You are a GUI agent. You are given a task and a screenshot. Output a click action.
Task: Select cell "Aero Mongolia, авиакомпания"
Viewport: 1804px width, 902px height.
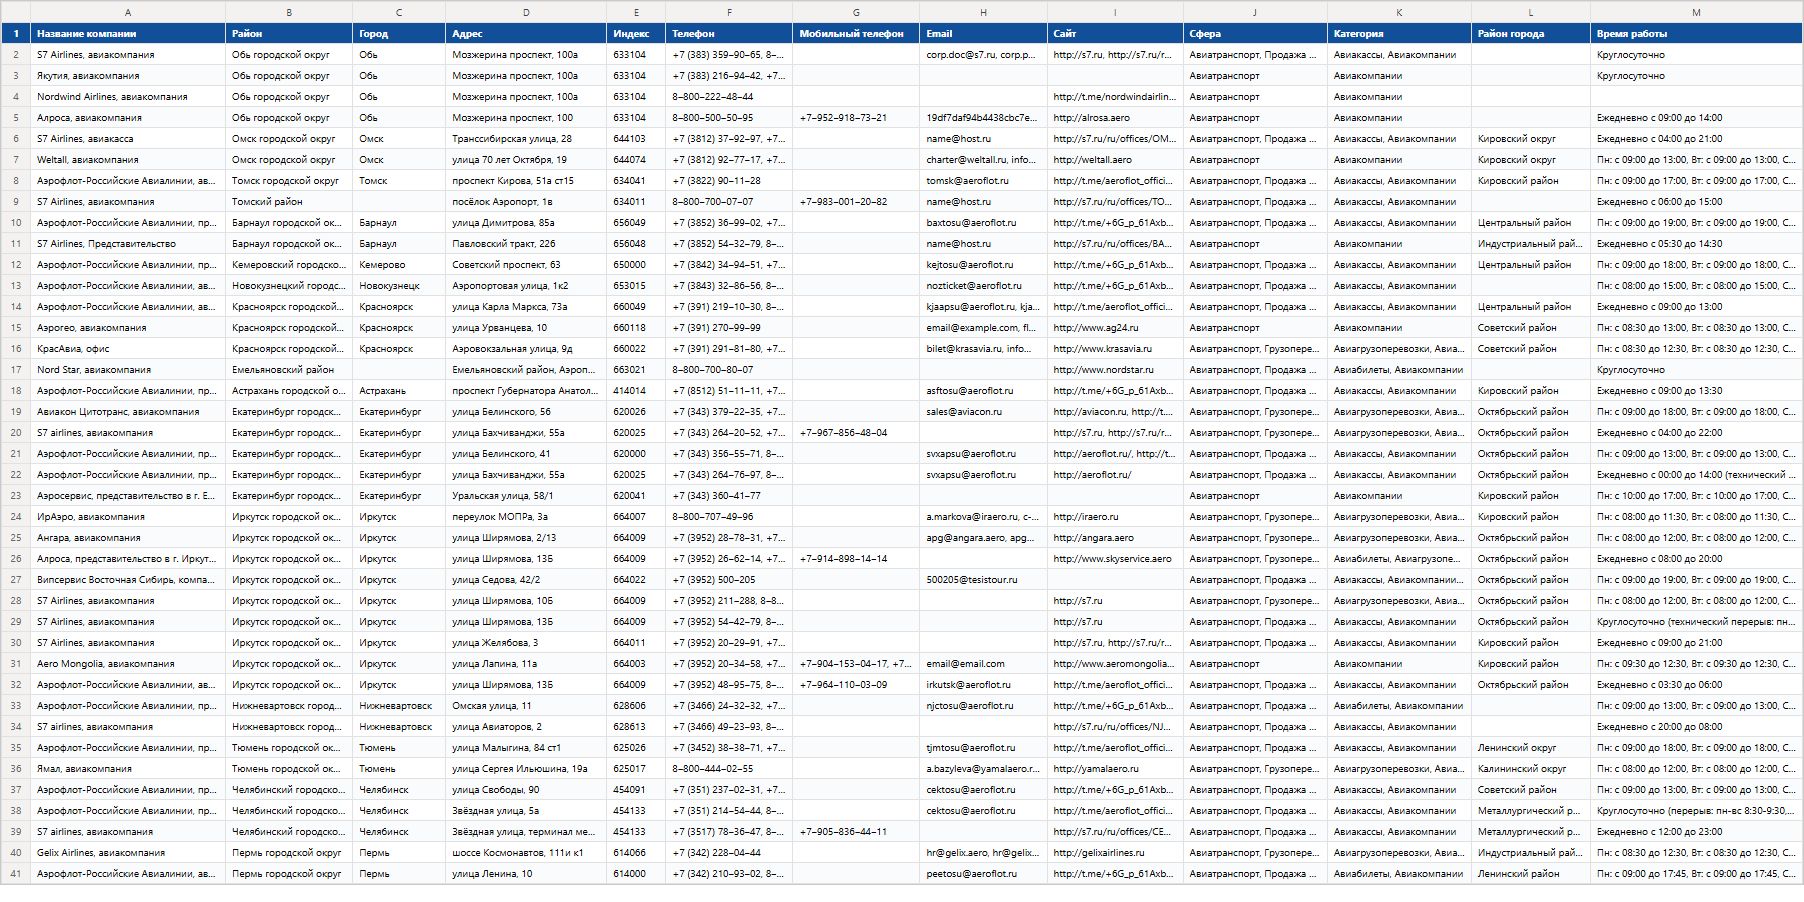(128, 664)
